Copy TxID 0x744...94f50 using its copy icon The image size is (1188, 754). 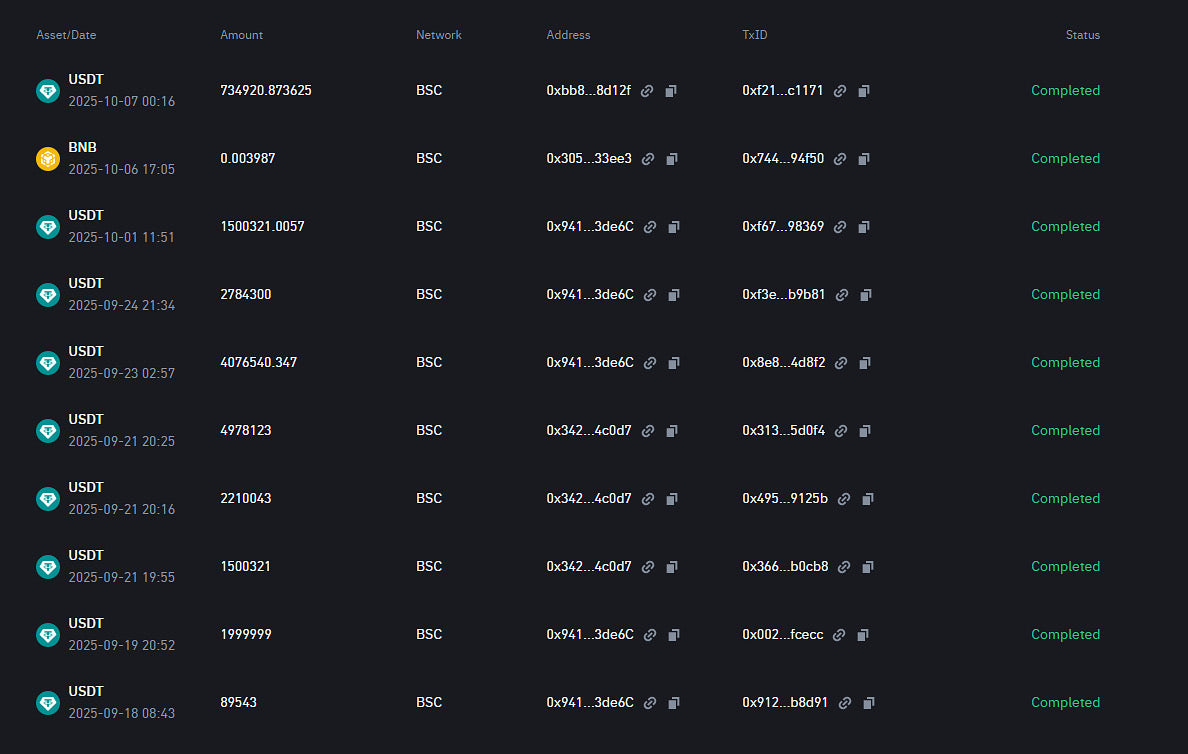[864, 159]
